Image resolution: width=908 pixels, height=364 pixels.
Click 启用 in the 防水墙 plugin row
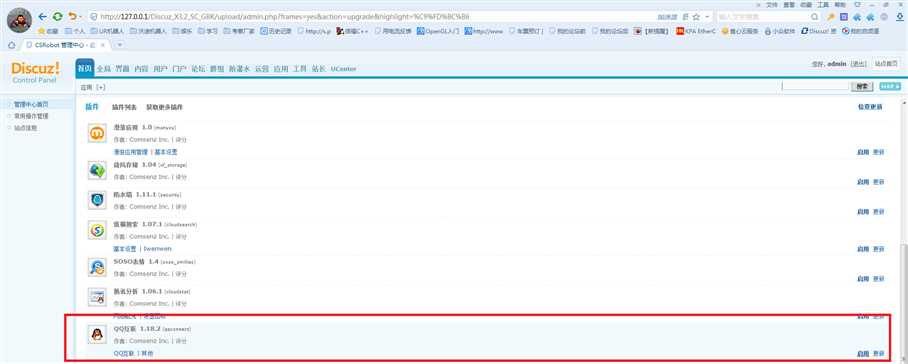(863, 212)
